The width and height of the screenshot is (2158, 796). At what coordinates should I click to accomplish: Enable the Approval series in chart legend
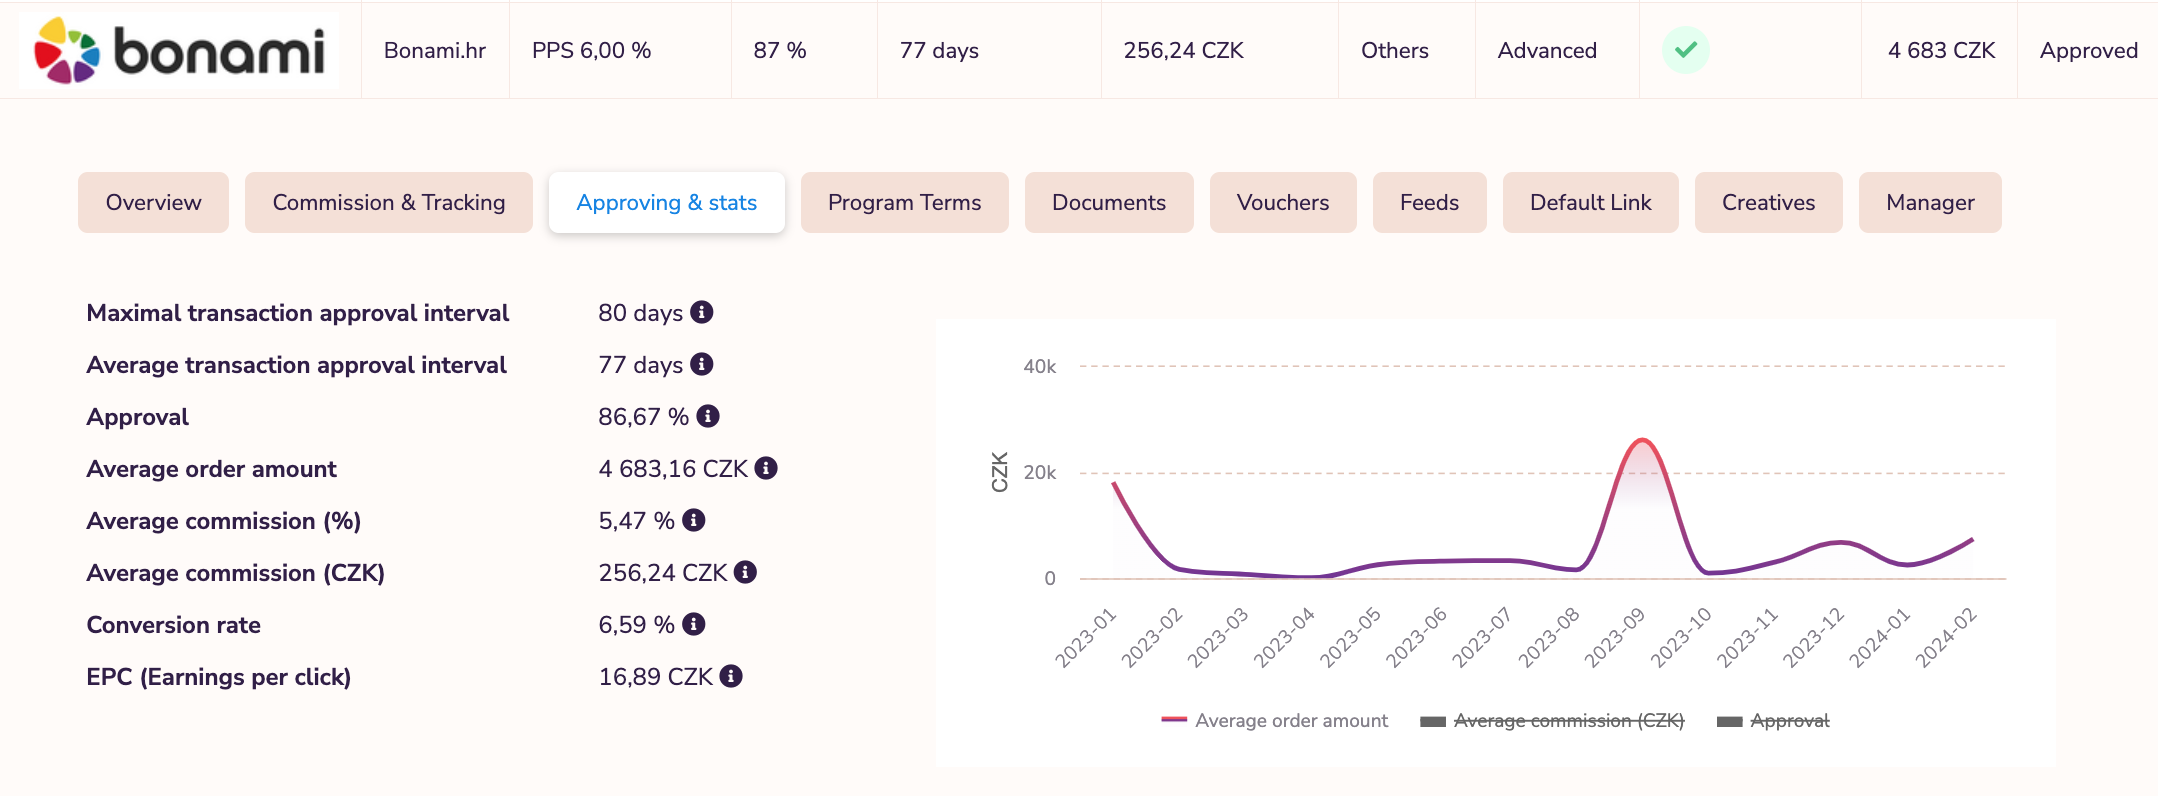click(x=1773, y=720)
